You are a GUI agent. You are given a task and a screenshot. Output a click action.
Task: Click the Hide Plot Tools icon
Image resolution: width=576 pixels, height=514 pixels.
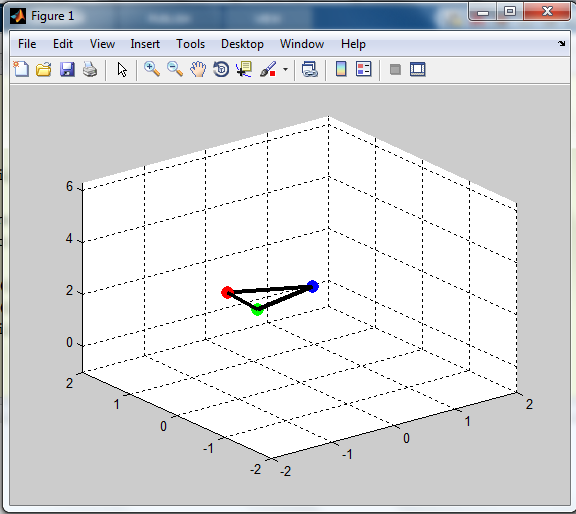point(395,69)
